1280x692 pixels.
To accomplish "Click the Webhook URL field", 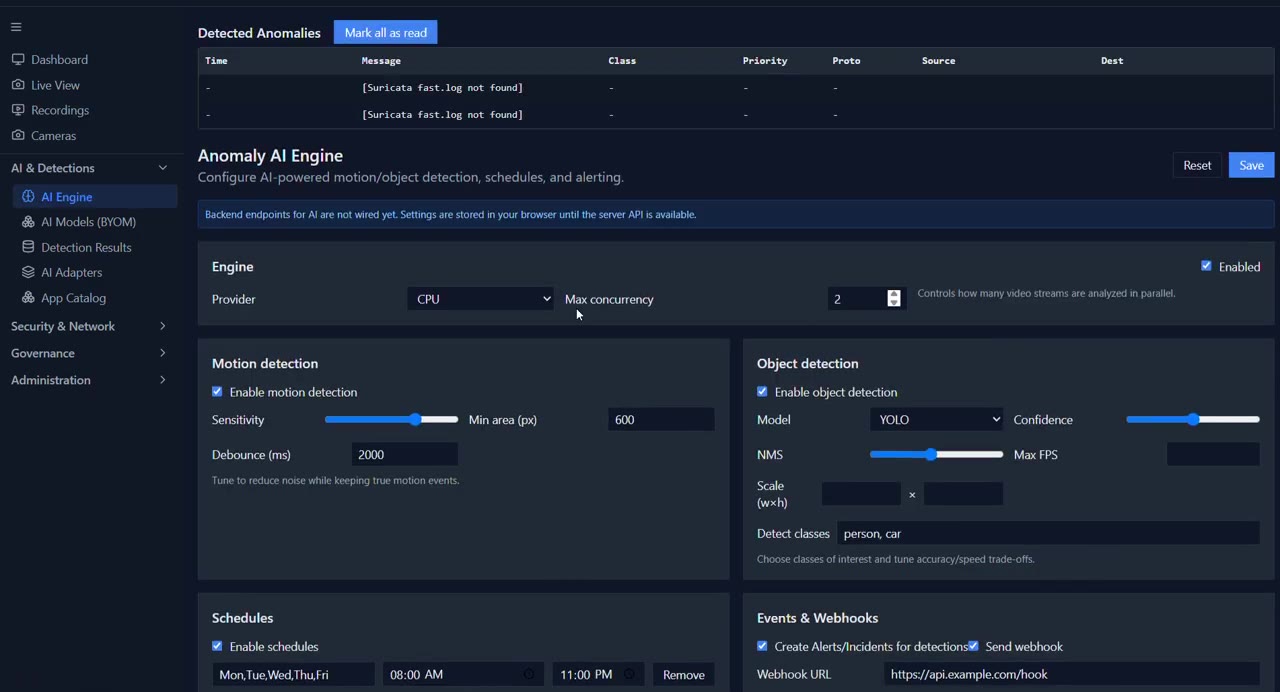I will tap(1072, 674).
